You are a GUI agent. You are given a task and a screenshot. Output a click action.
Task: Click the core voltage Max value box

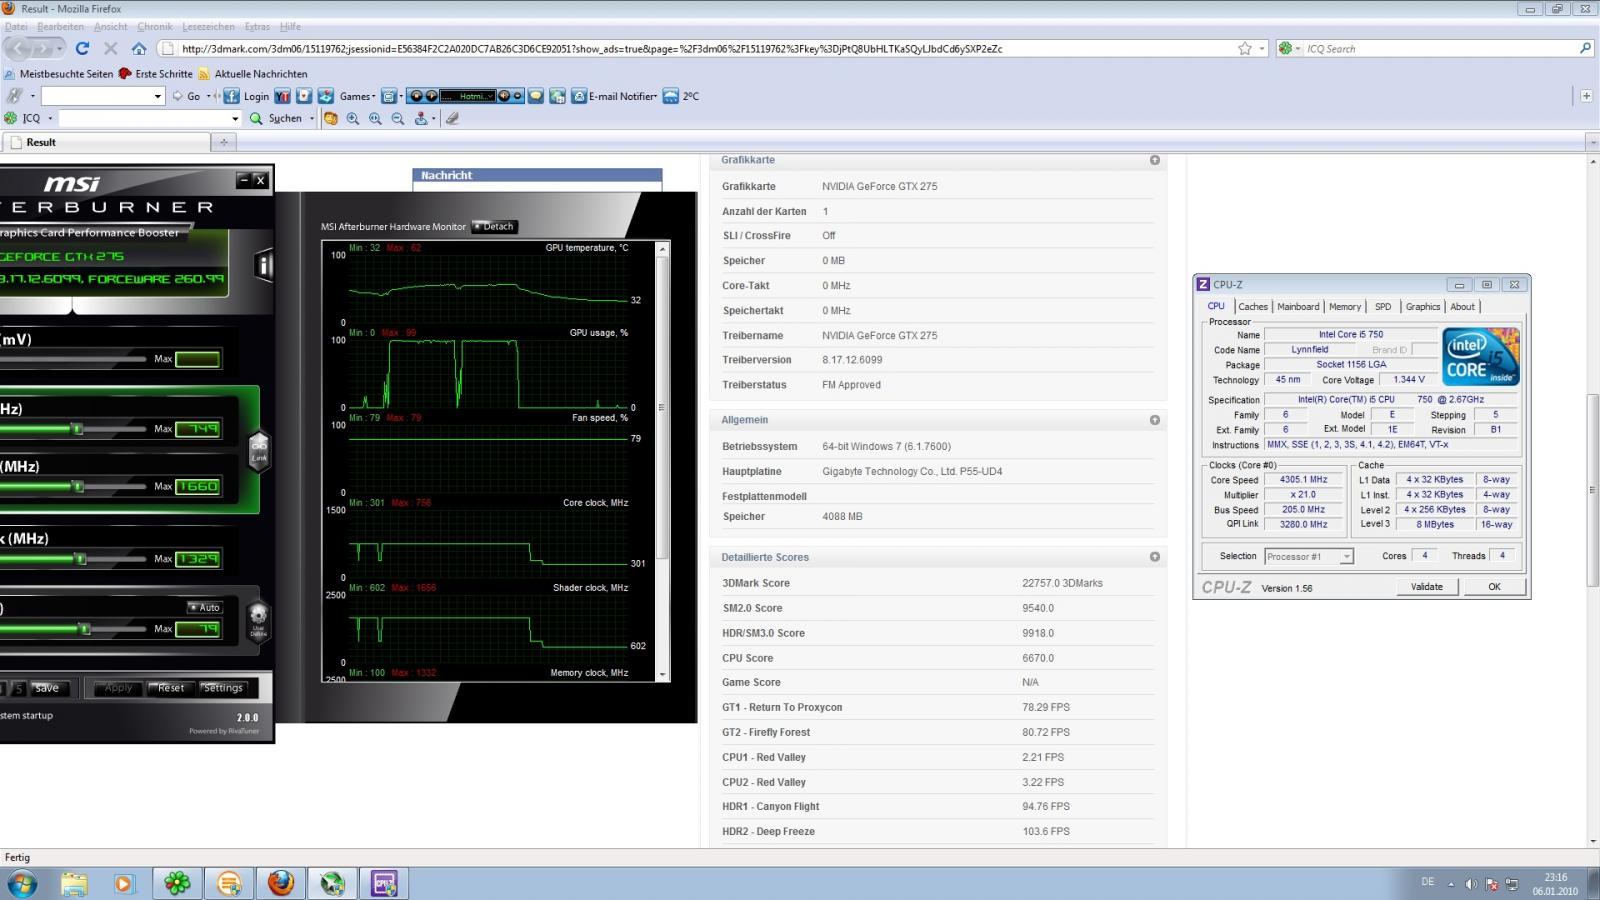pos(198,359)
